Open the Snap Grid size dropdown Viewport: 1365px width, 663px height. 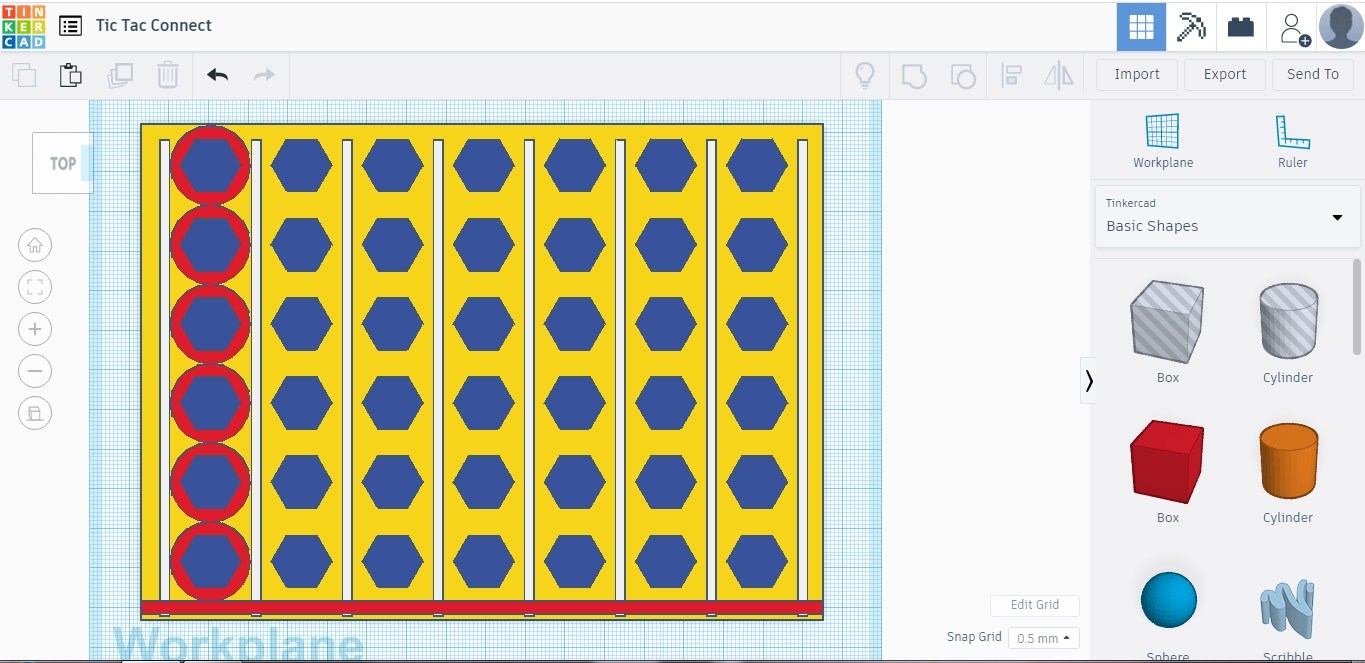(1043, 637)
